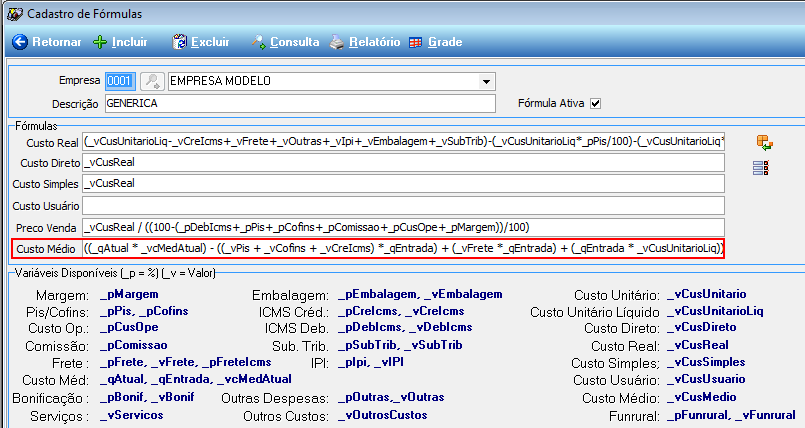Click the _pSubTrib, _vSubTrib link
The image size is (805, 428).
[400, 345]
